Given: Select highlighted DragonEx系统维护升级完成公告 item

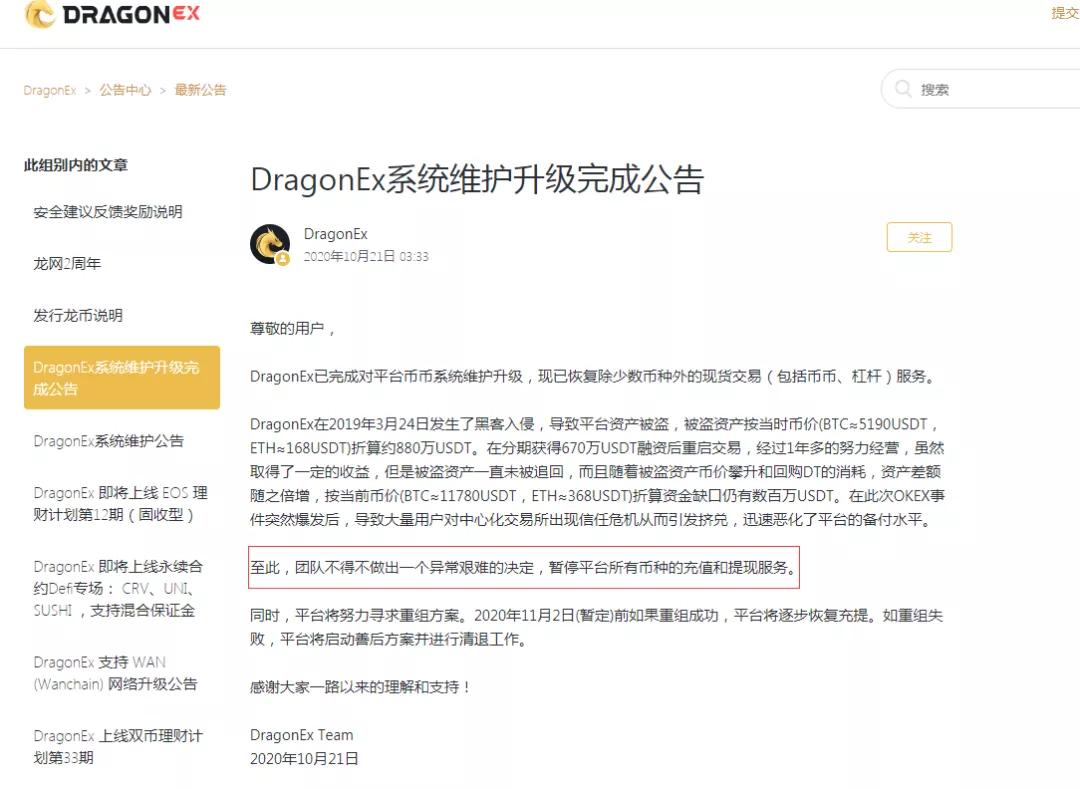Looking at the screenshot, I should (x=122, y=378).
